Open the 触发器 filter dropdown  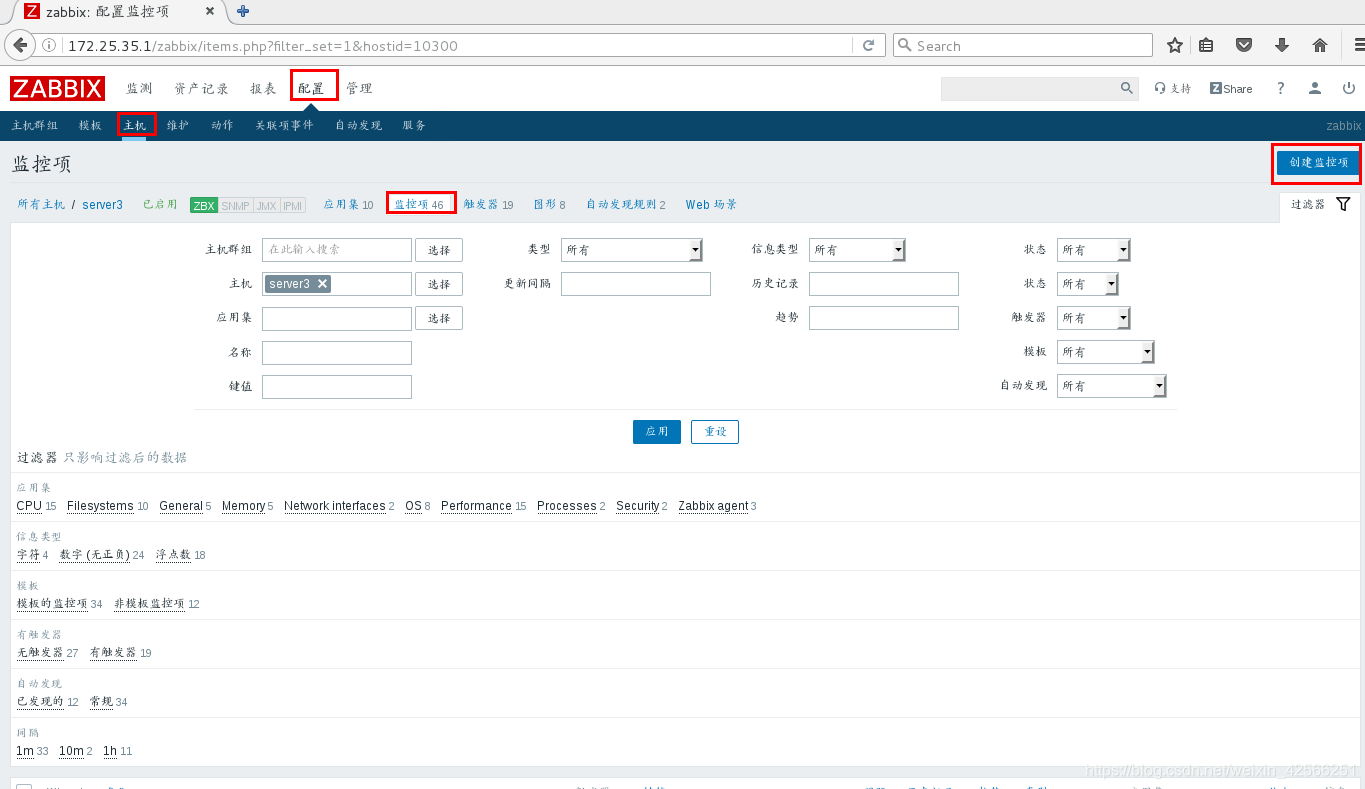(1093, 318)
